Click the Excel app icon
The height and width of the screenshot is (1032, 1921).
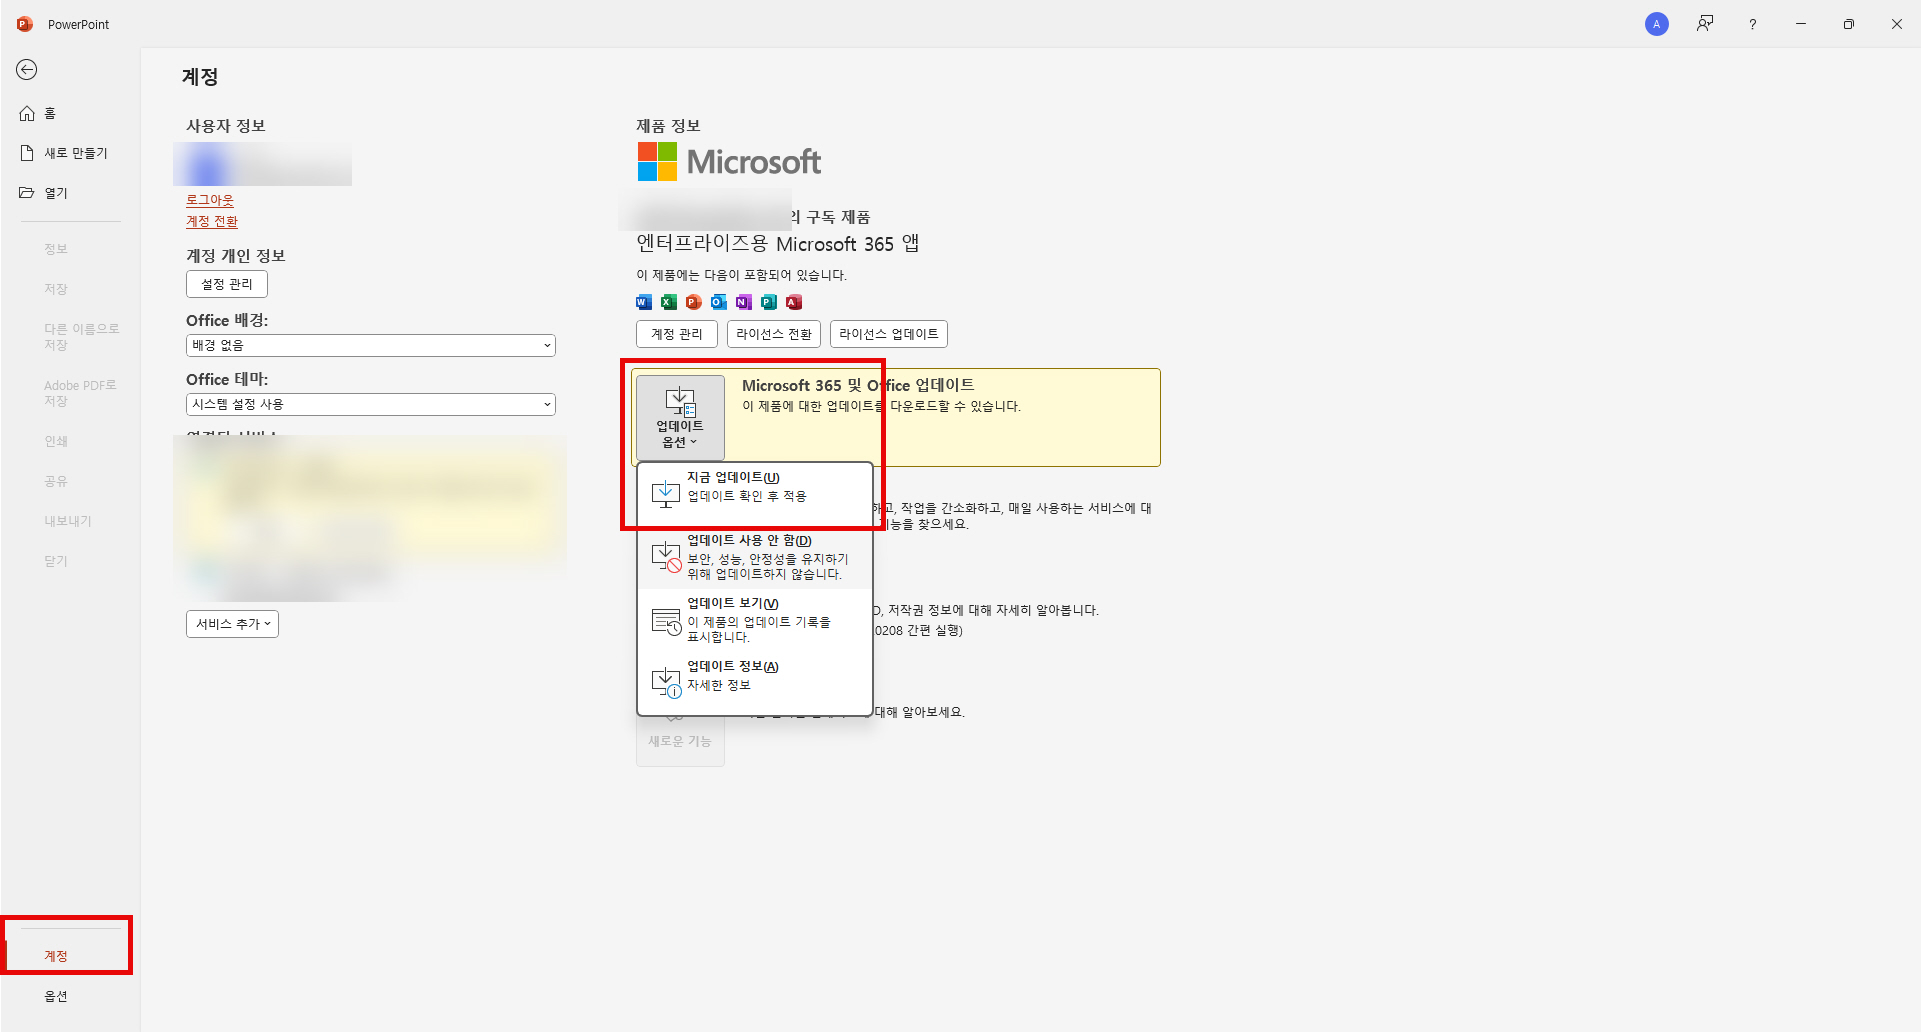[669, 302]
